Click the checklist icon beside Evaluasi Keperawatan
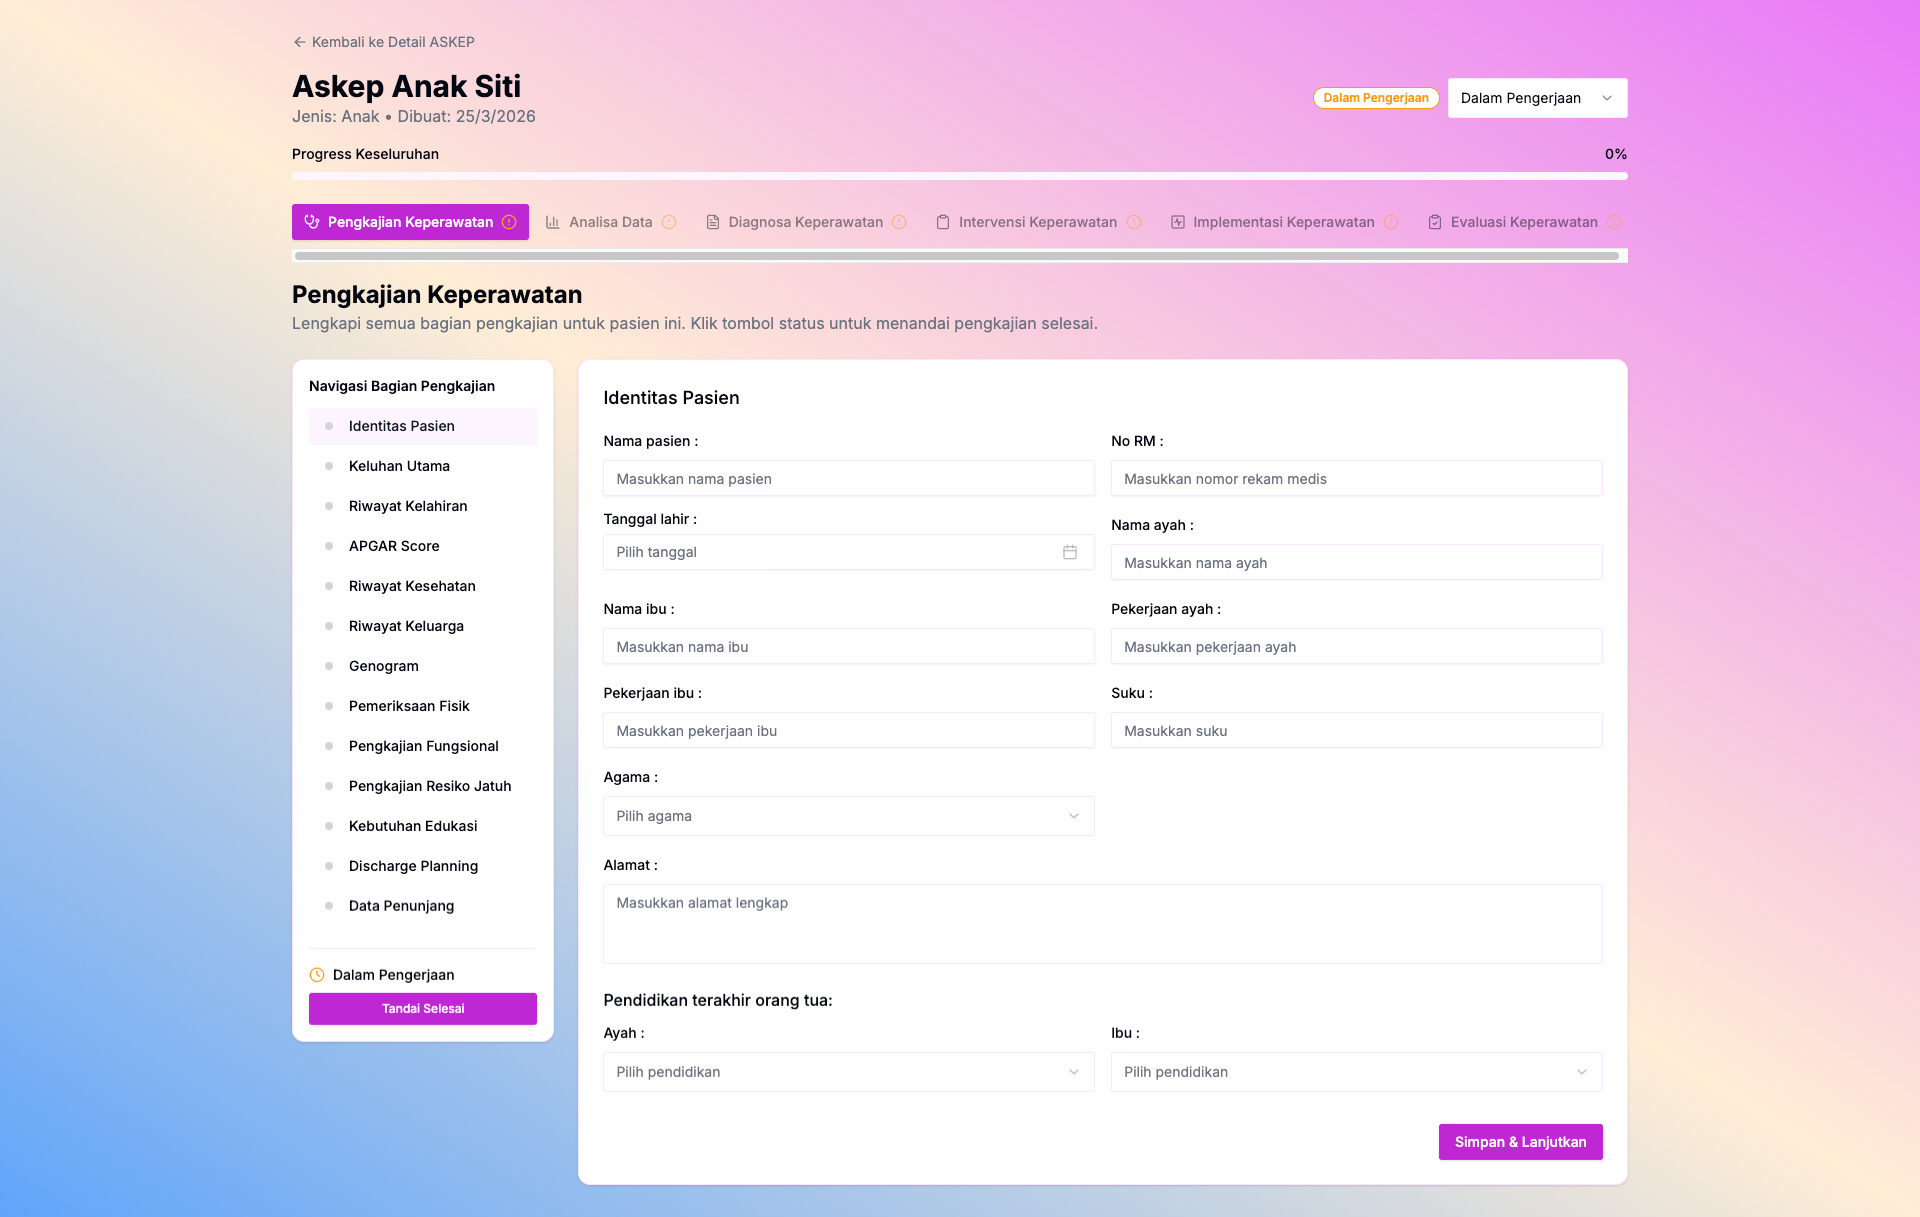The height and width of the screenshot is (1217, 1920). click(x=1434, y=222)
